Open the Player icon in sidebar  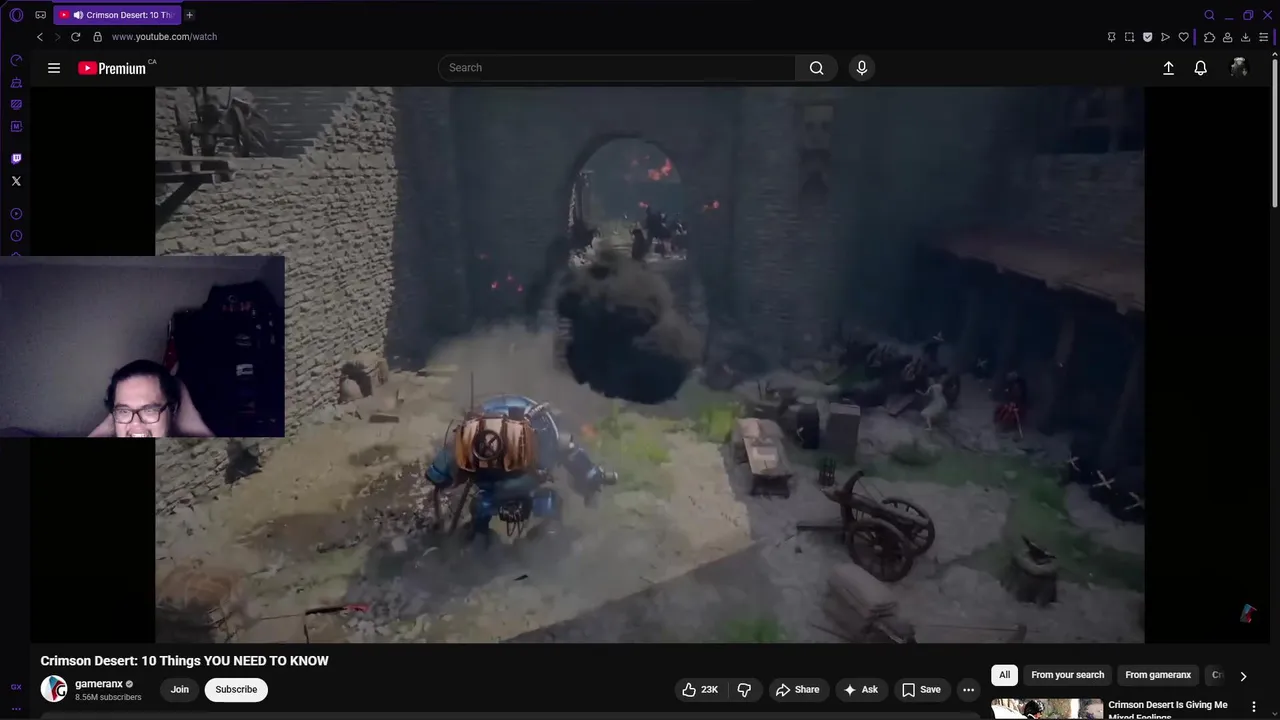coord(16,214)
